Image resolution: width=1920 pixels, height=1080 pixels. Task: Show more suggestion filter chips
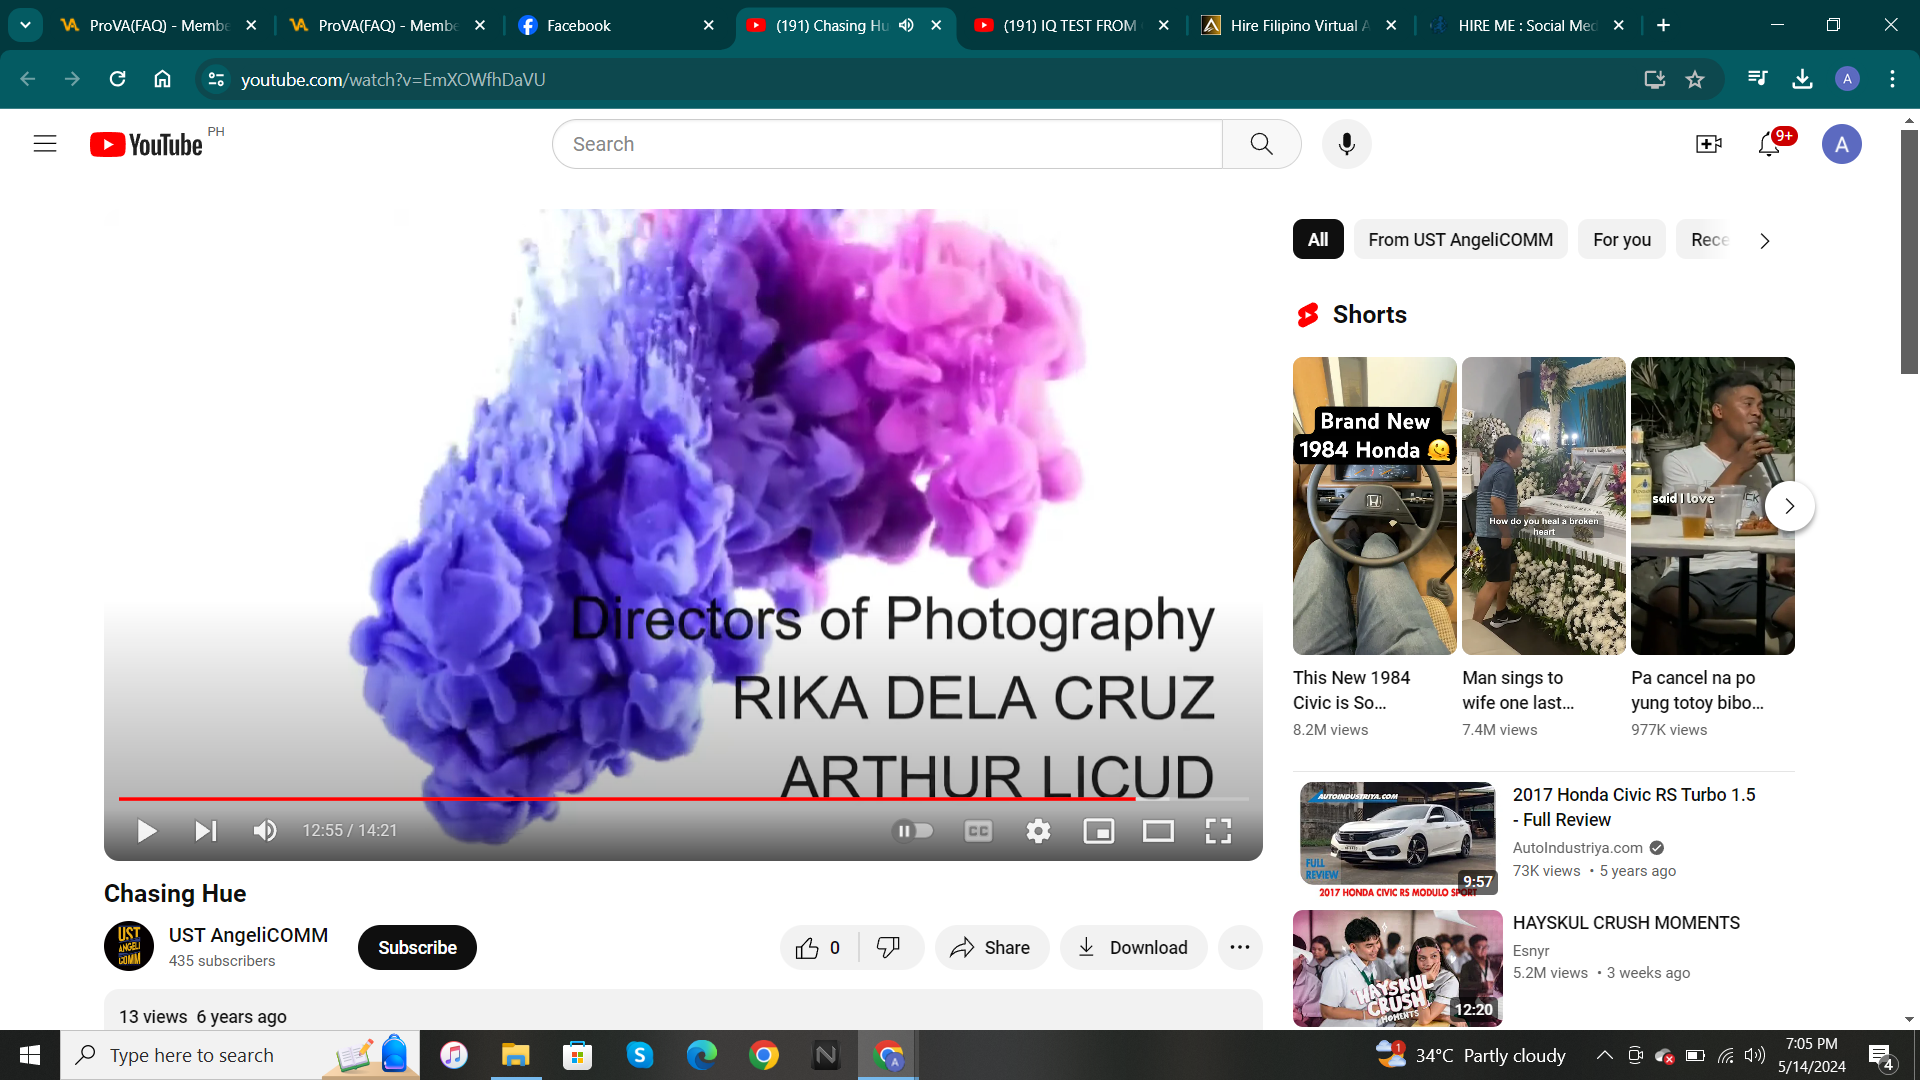tap(1765, 240)
